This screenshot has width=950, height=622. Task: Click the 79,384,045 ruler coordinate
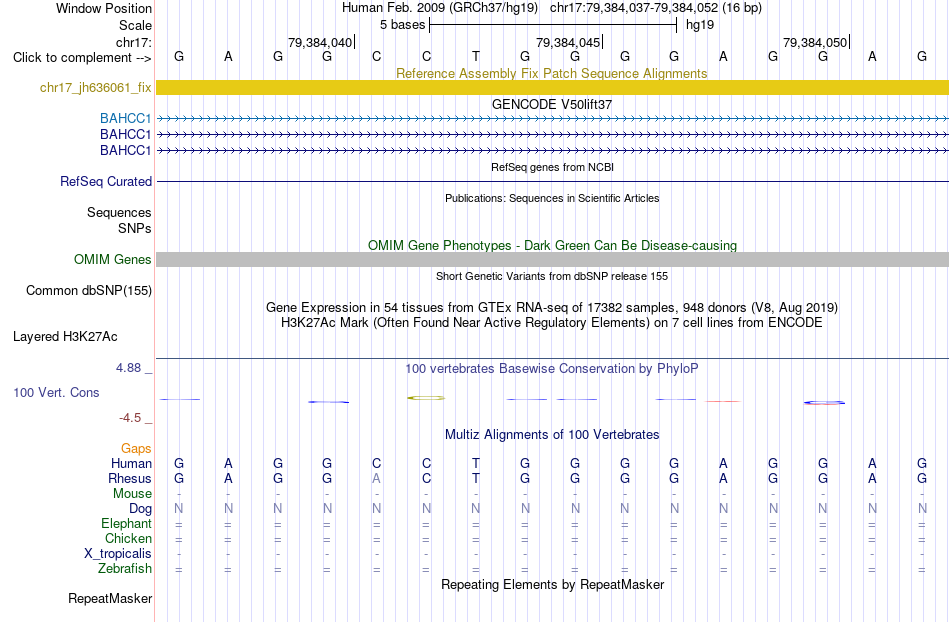click(568, 42)
